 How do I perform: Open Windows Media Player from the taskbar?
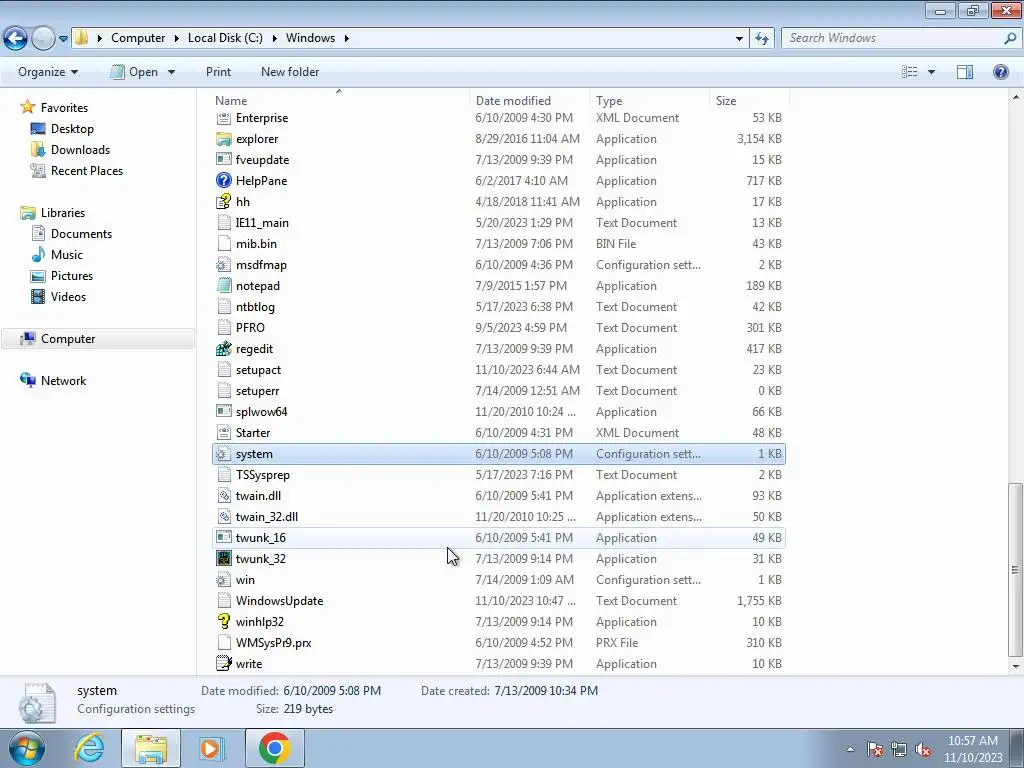tap(210, 748)
